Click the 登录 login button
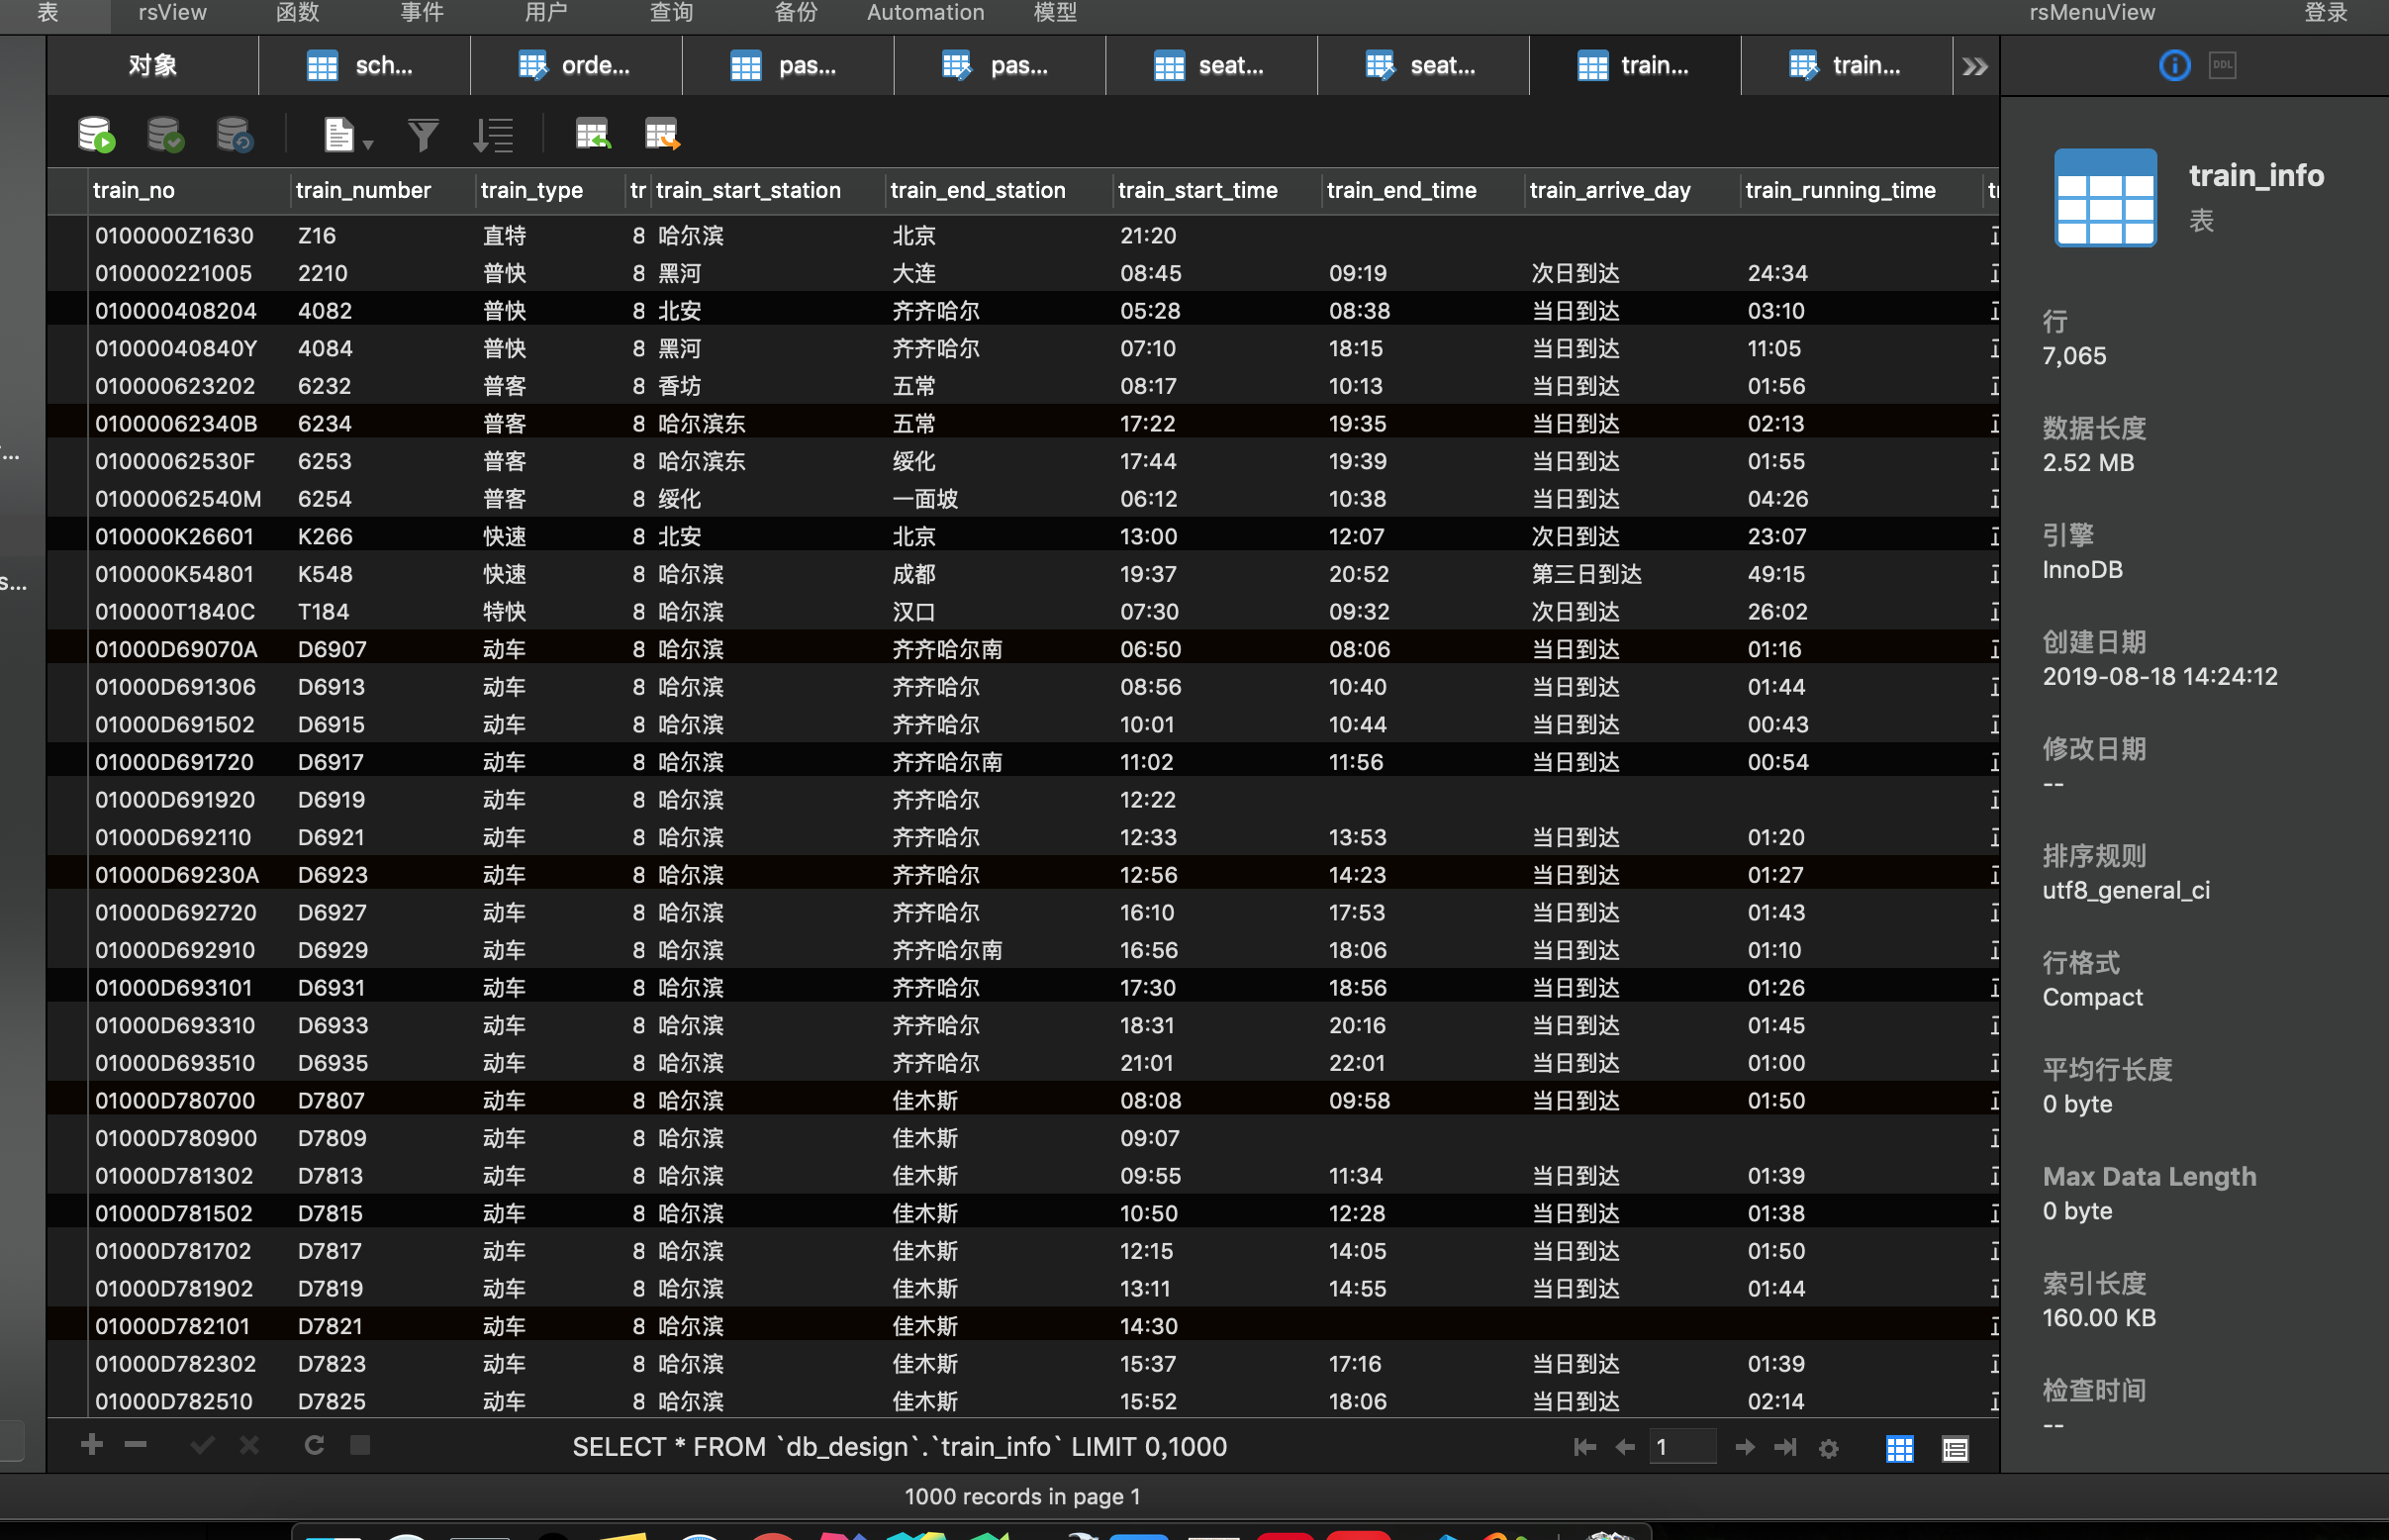 (x=2325, y=13)
